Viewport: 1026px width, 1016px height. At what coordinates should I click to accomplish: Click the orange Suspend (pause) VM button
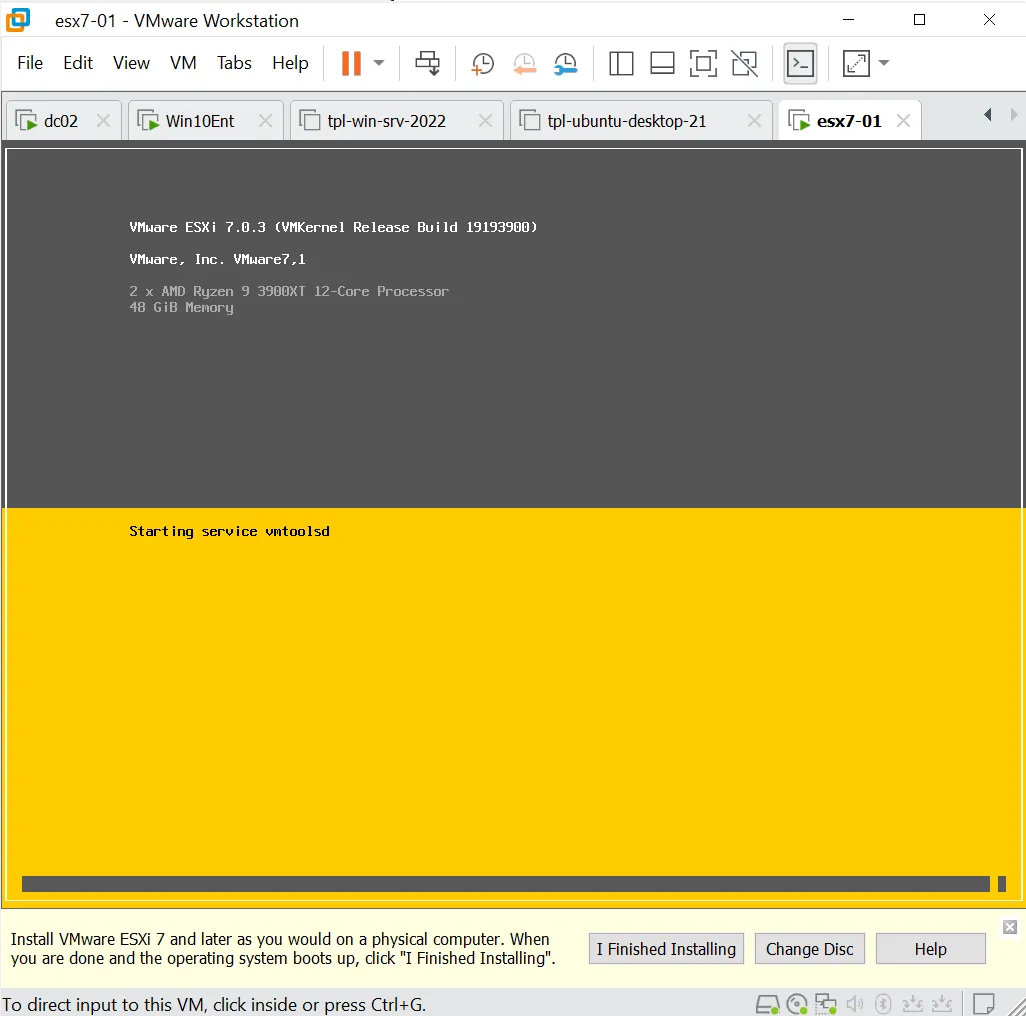pos(351,63)
